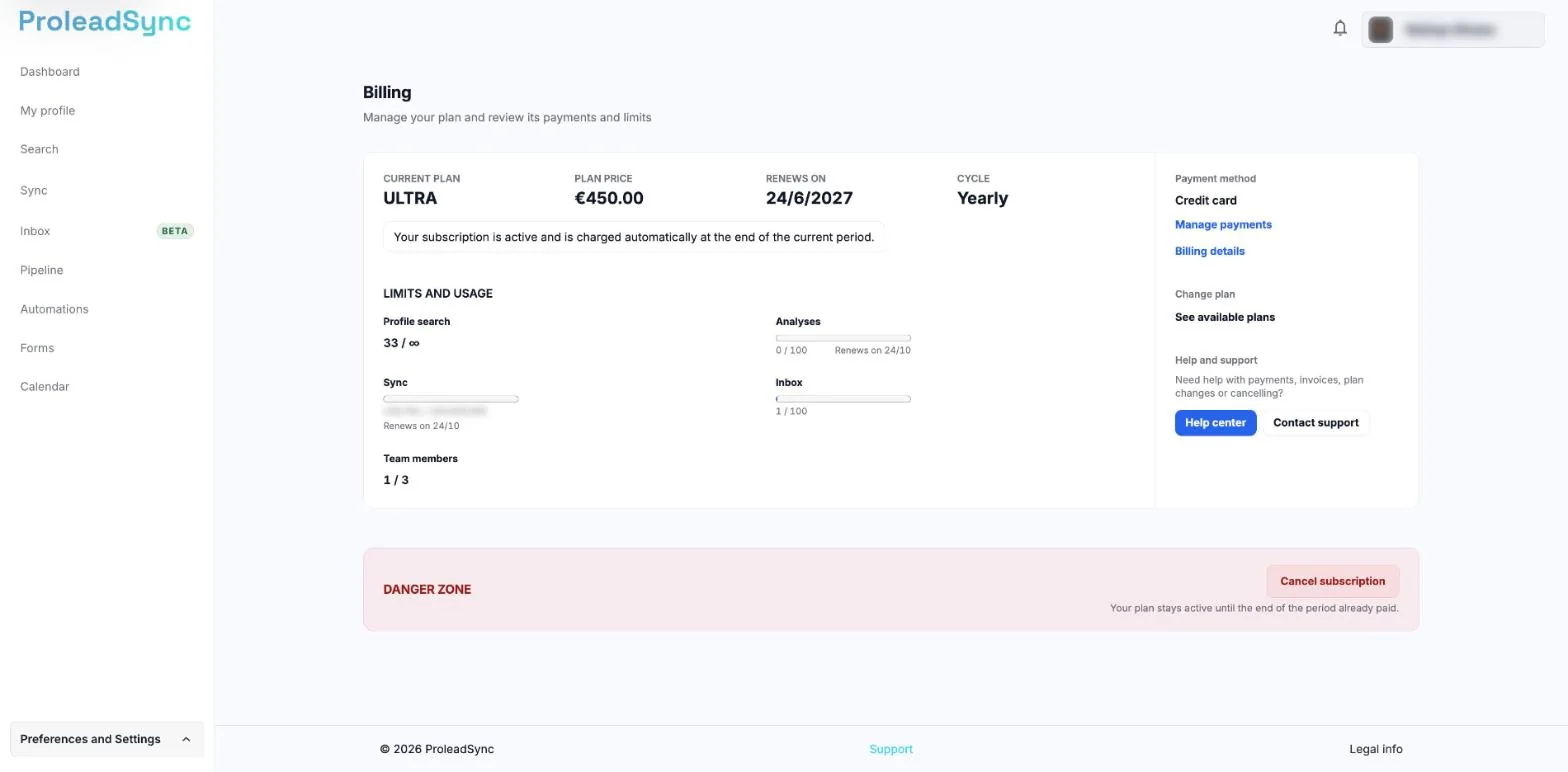This screenshot has height=772, width=1568.
Task: Click the Cancel subscription button
Action: point(1332,581)
